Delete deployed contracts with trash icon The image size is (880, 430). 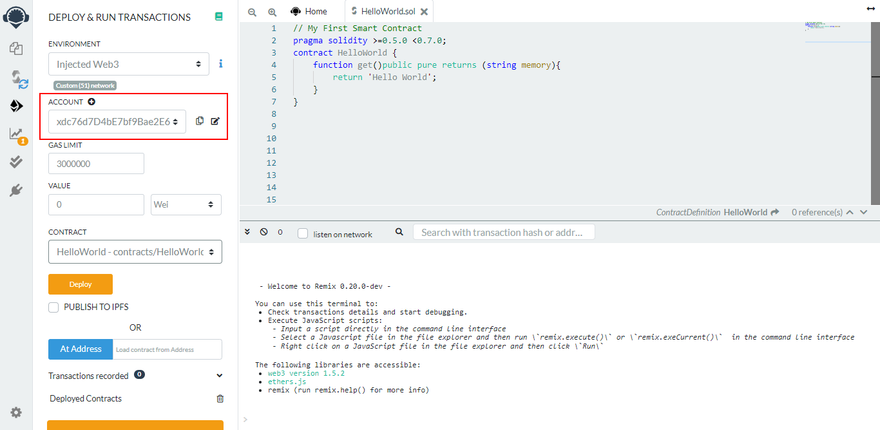(x=220, y=398)
